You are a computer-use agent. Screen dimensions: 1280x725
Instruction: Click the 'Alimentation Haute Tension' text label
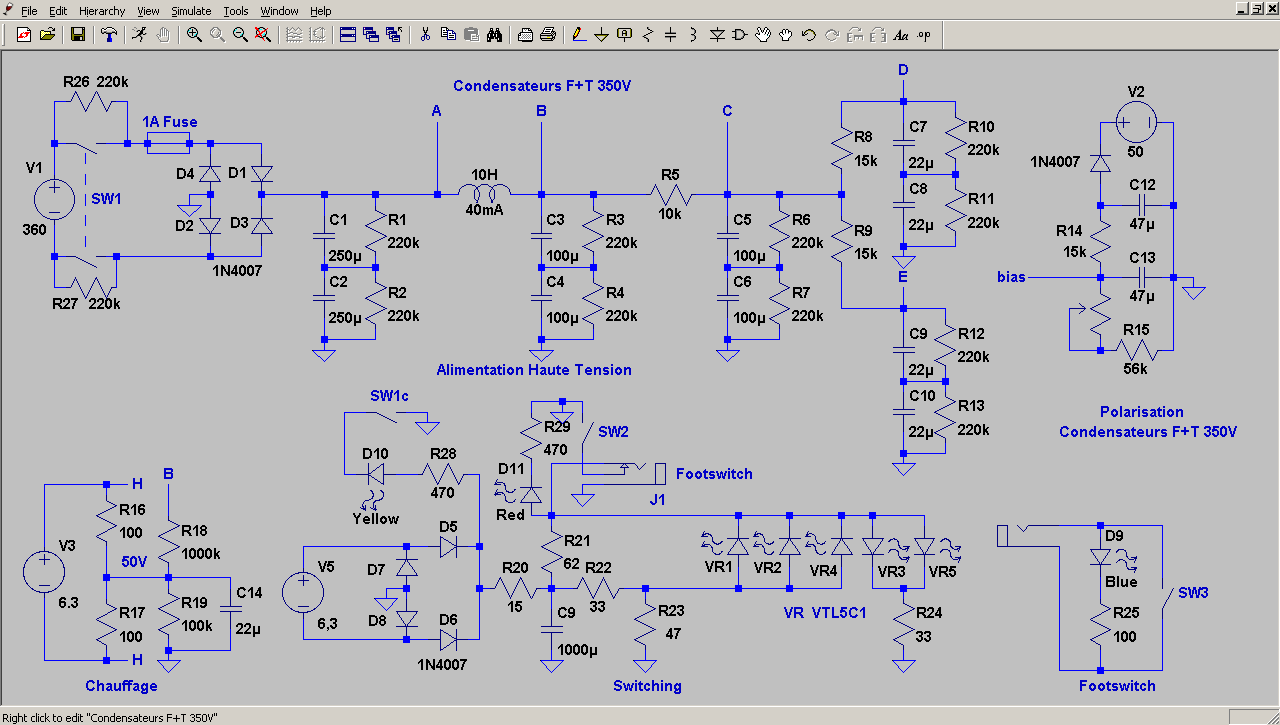(534, 370)
